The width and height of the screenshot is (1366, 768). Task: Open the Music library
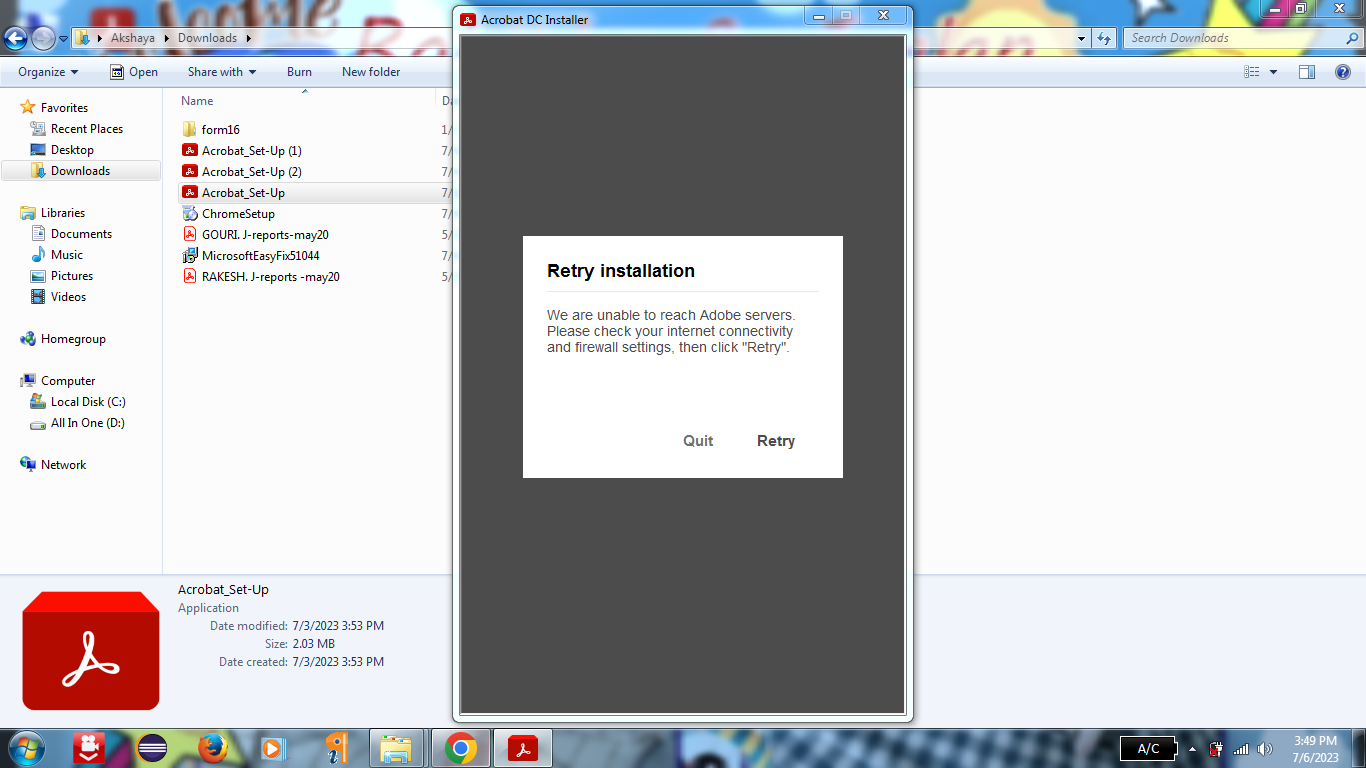[x=67, y=255]
